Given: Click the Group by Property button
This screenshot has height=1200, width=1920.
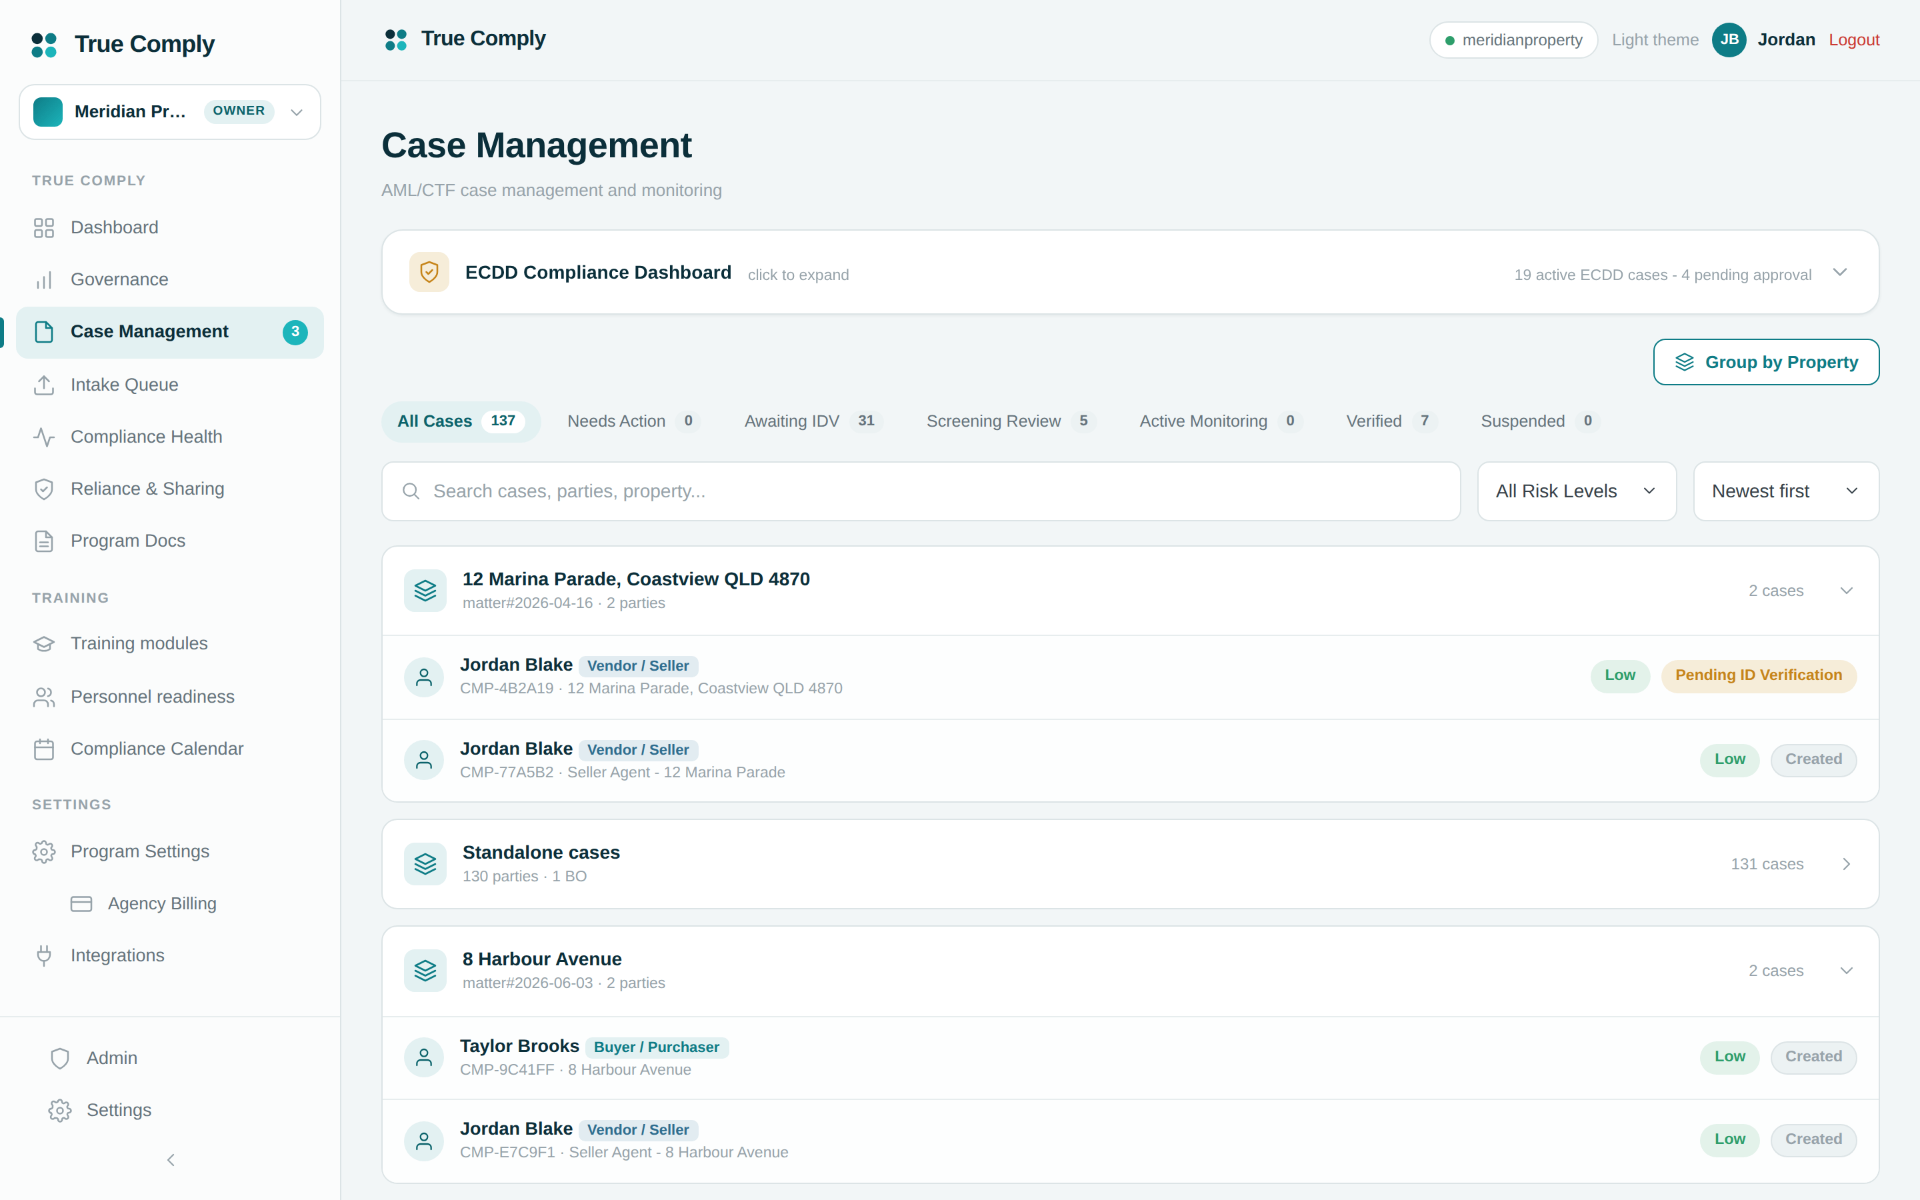Looking at the screenshot, I should (x=1766, y=362).
